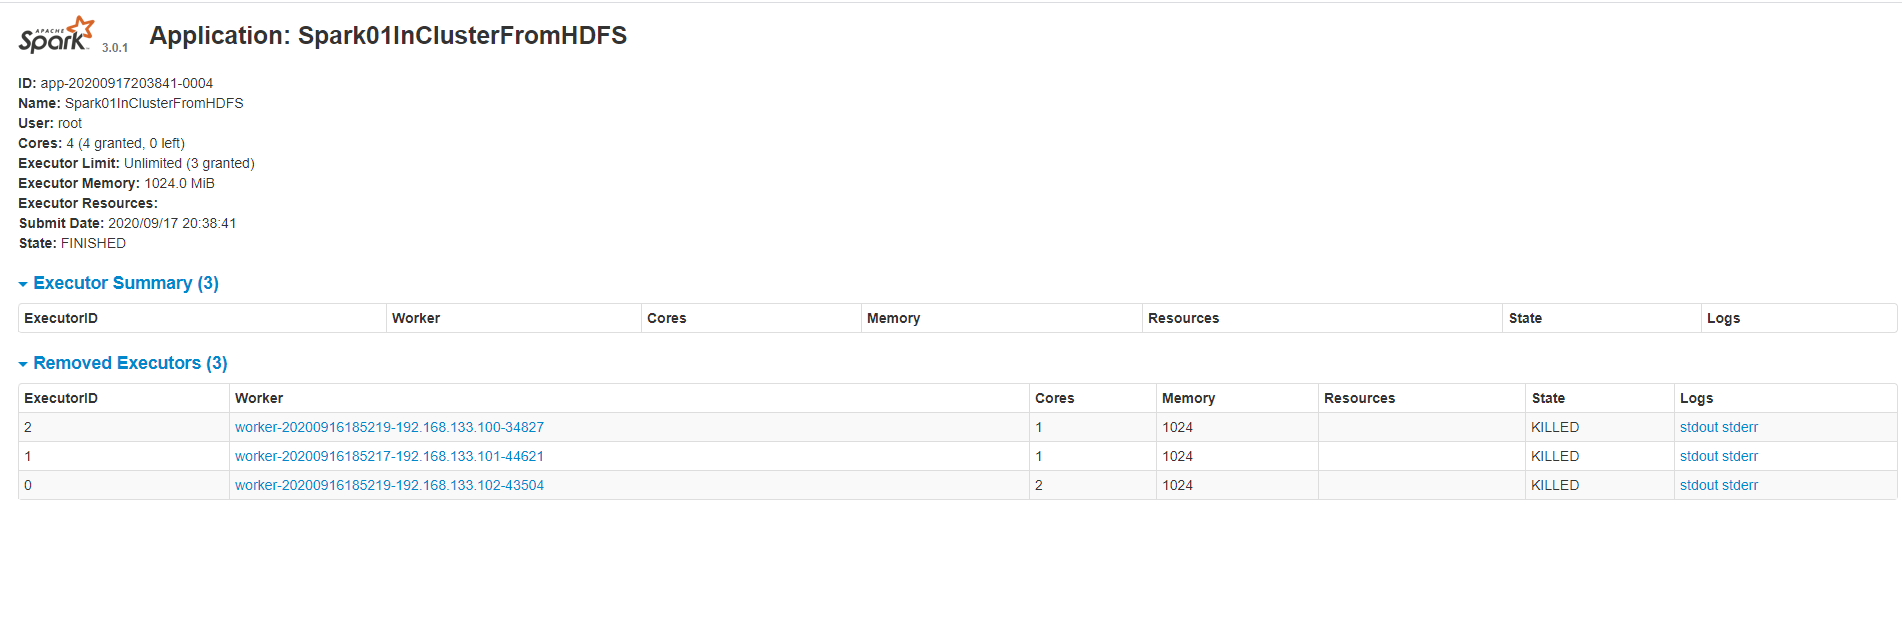Click the State: FINISHED line
1902x644 pixels.
tap(72, 243)
